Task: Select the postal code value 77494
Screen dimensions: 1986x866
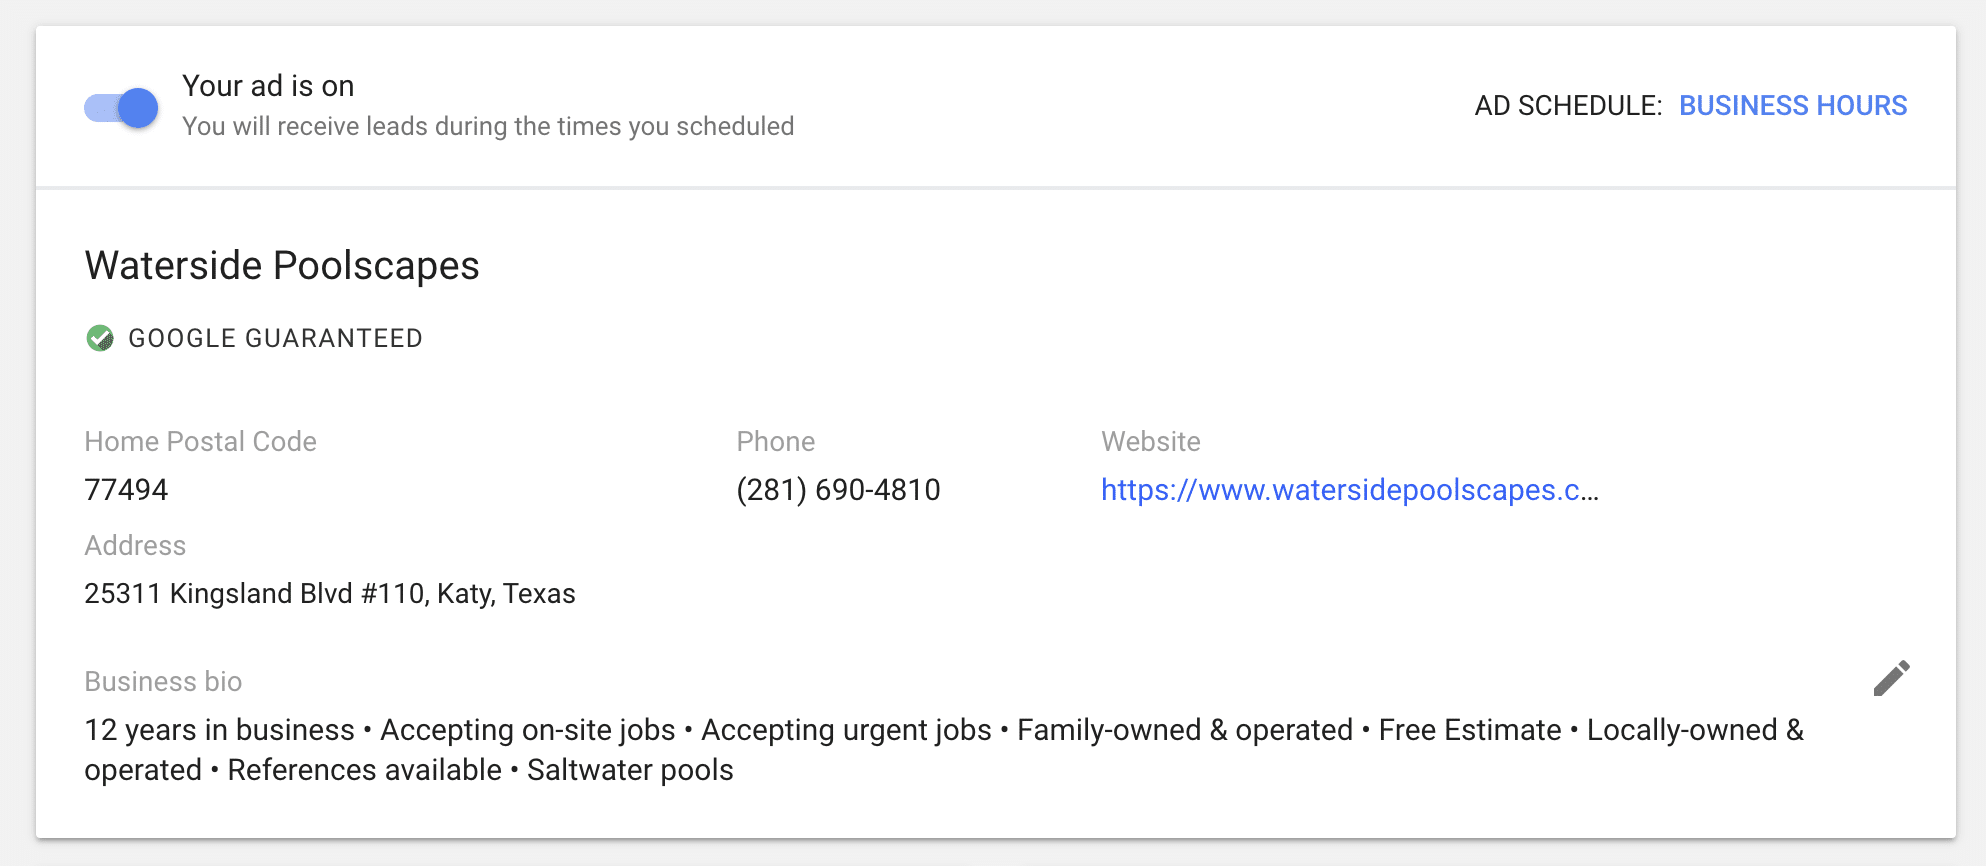Action: pyautogui.click(x=126, y=490)
